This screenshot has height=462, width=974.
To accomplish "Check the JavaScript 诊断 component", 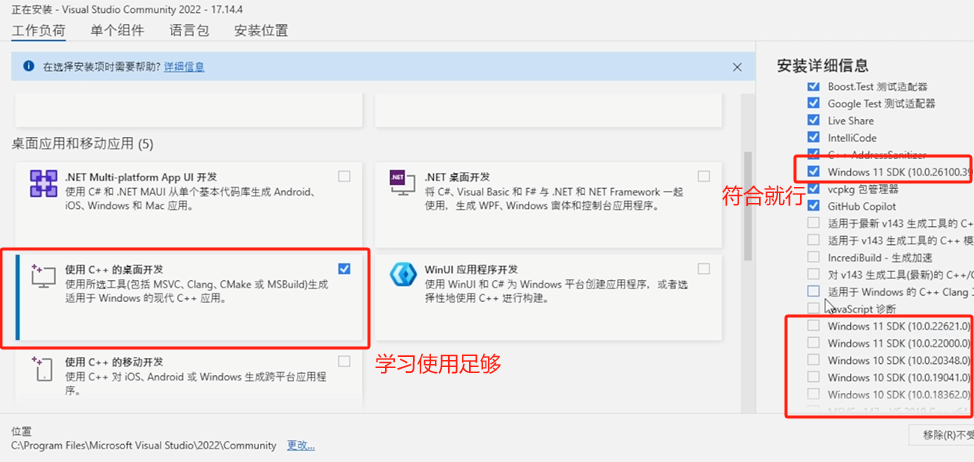I will click(812, 308).
